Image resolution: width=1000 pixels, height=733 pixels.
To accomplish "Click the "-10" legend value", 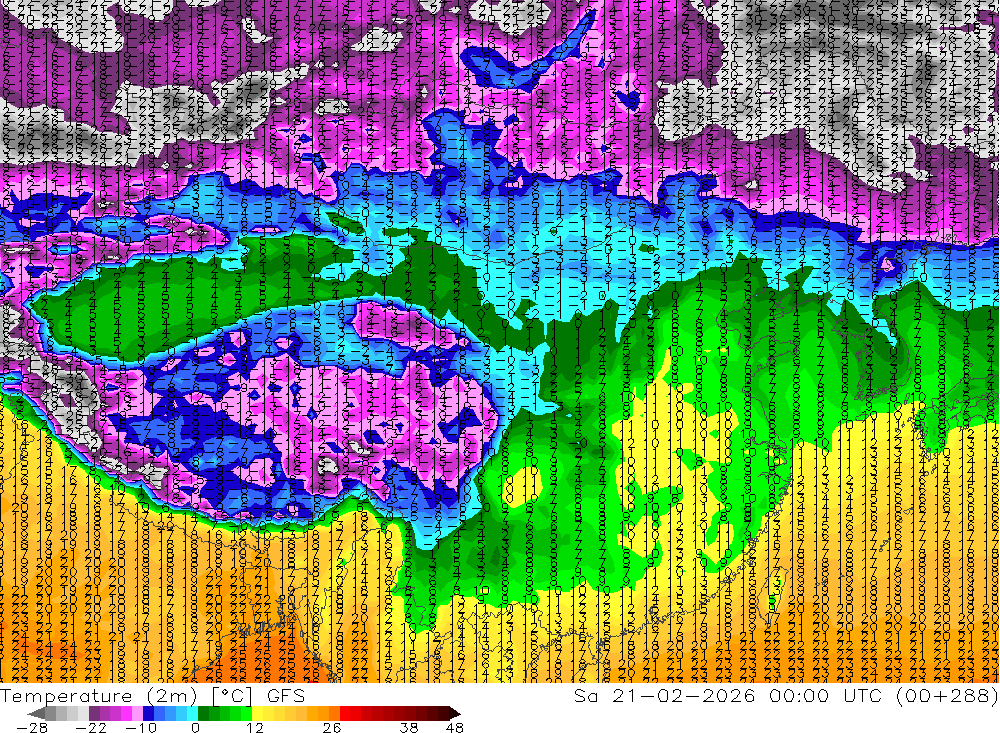I will [141, 727].
